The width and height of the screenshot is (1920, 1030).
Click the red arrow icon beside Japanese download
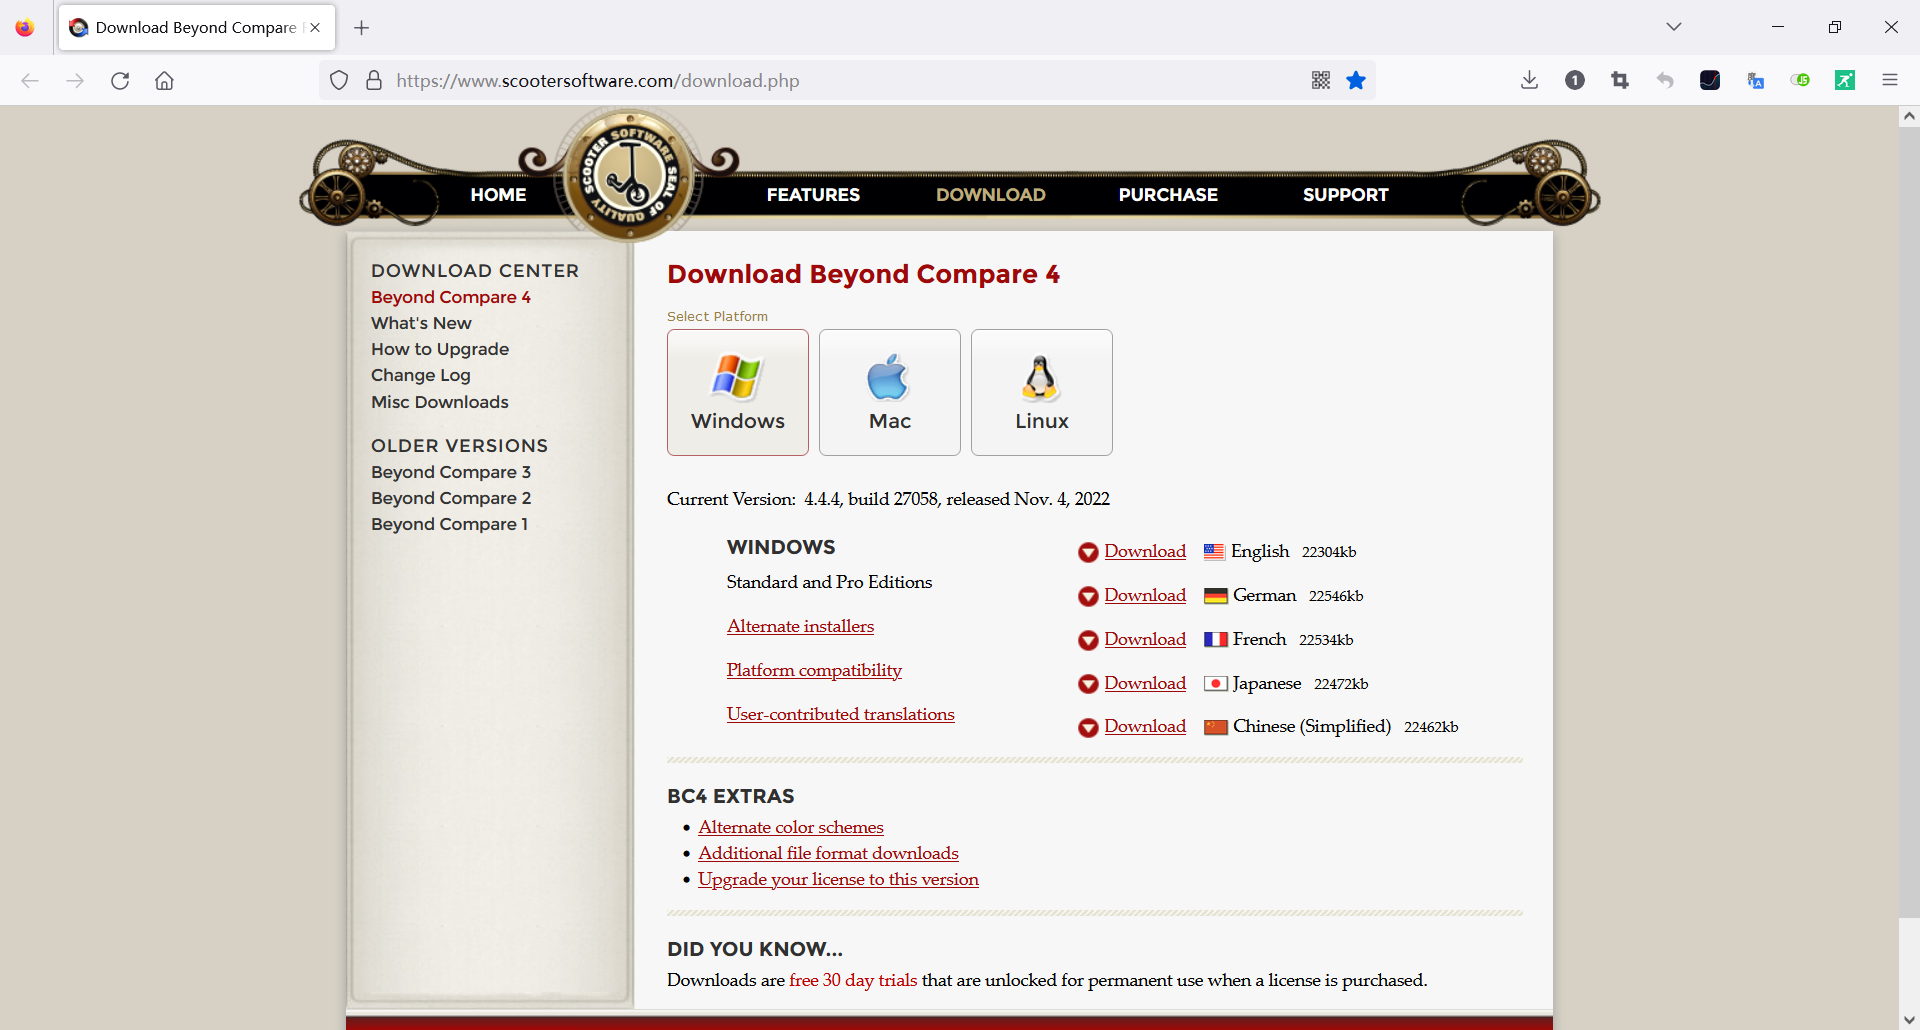(x=1088, y=684)
